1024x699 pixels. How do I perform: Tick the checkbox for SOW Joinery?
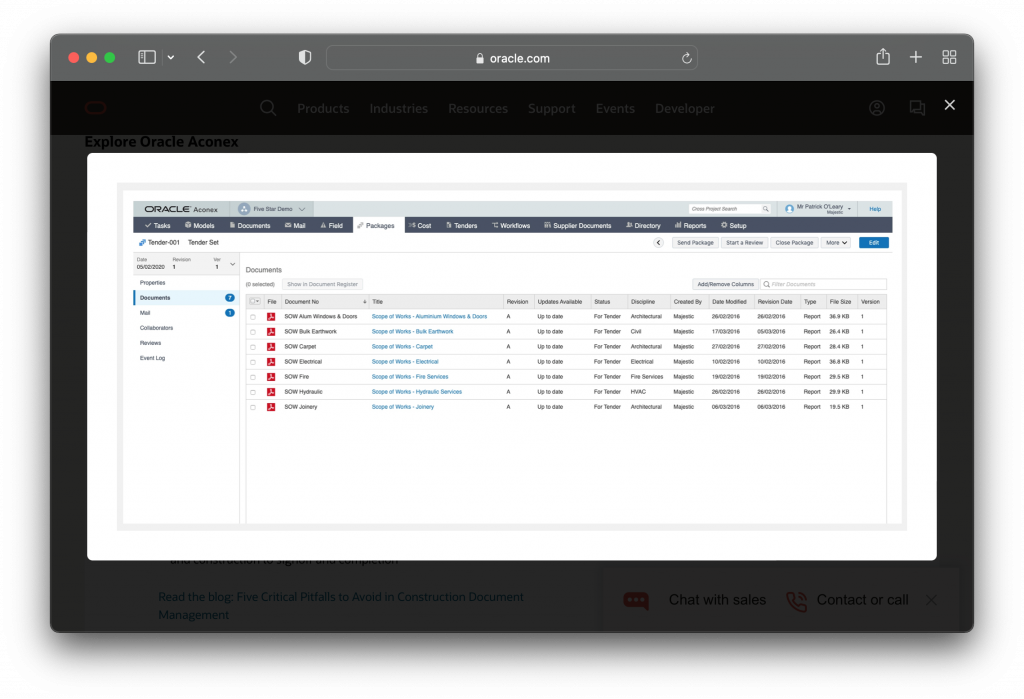coord(253,407)
